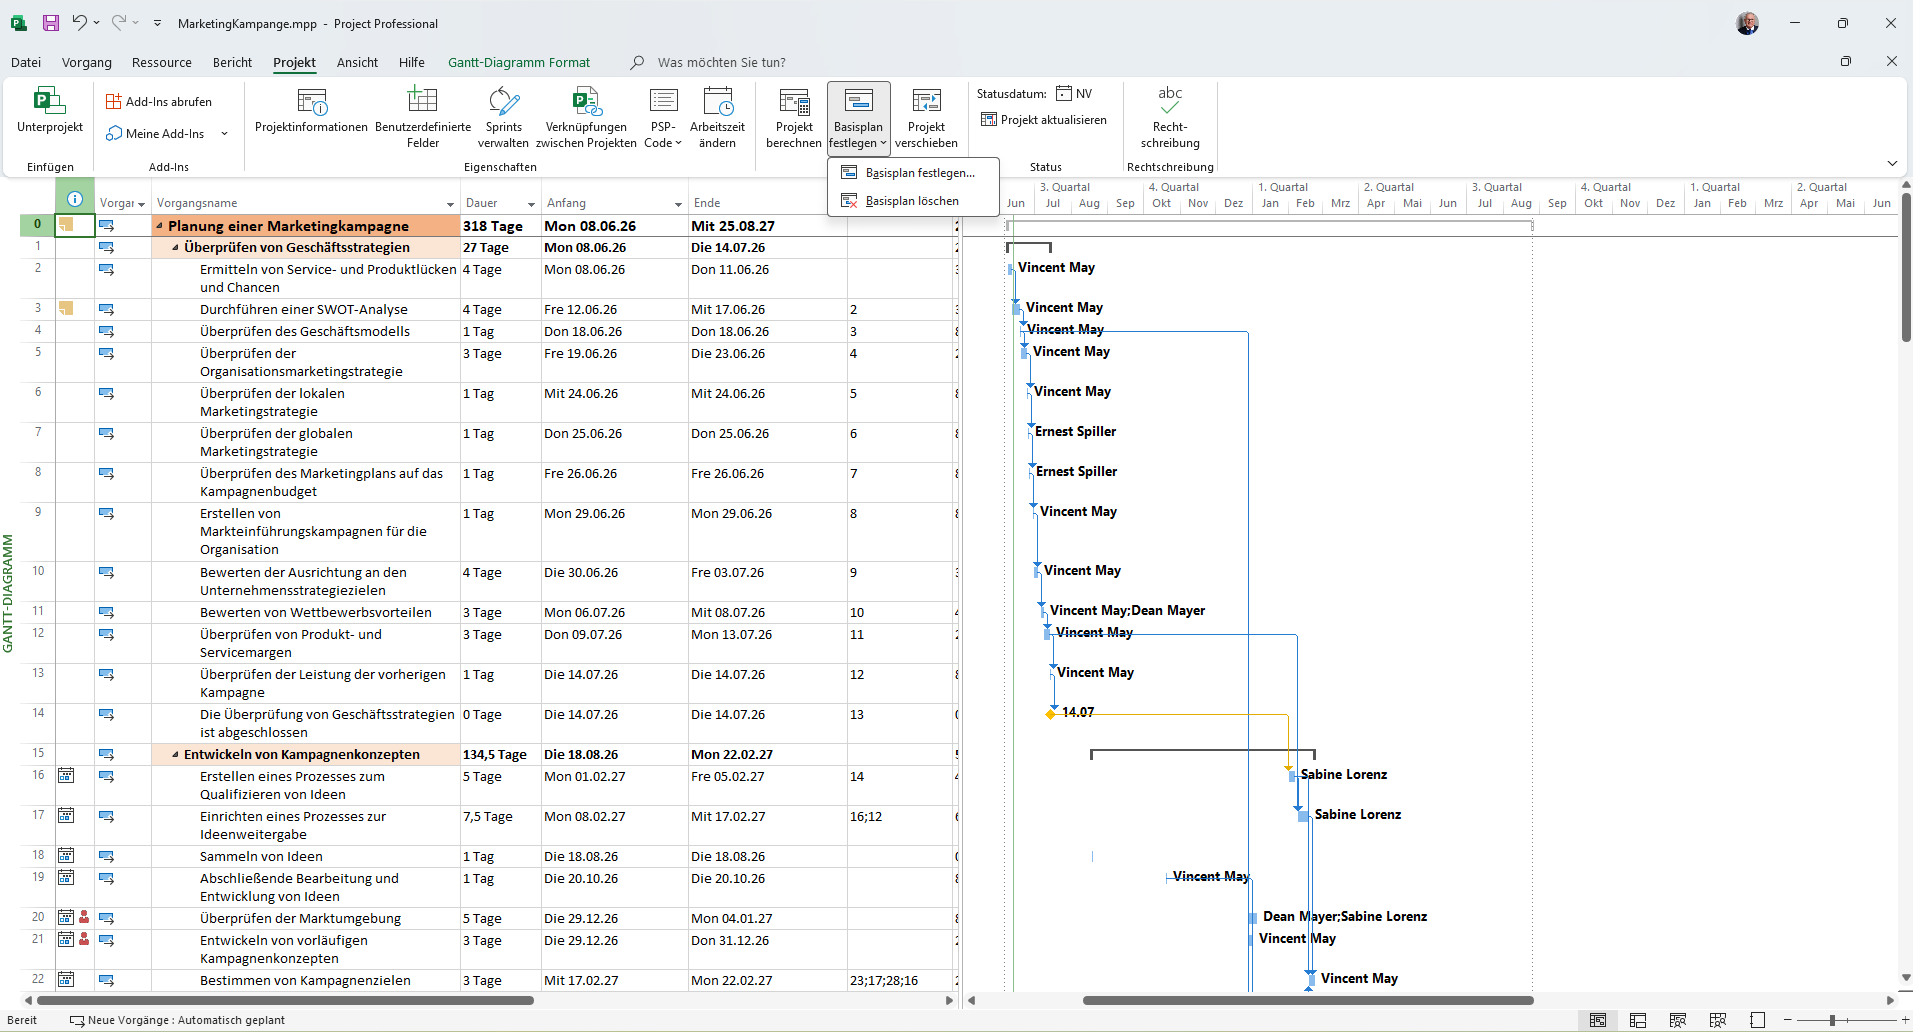This screenshot has height=1032, width=1913.
Task: Switch to Gantt chart view in status bar
Action: point(1598,1020)
